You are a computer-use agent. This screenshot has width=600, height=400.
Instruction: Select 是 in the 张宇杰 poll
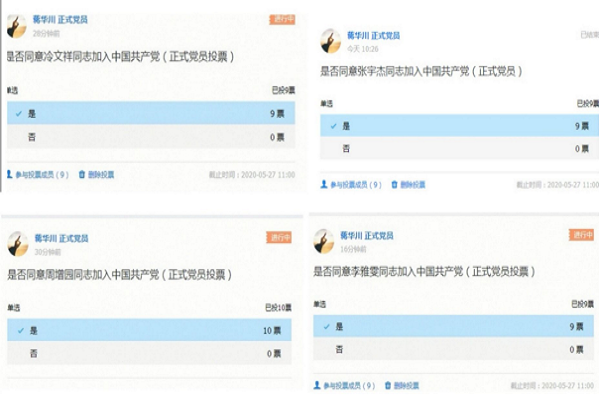[x=460, y=126]
